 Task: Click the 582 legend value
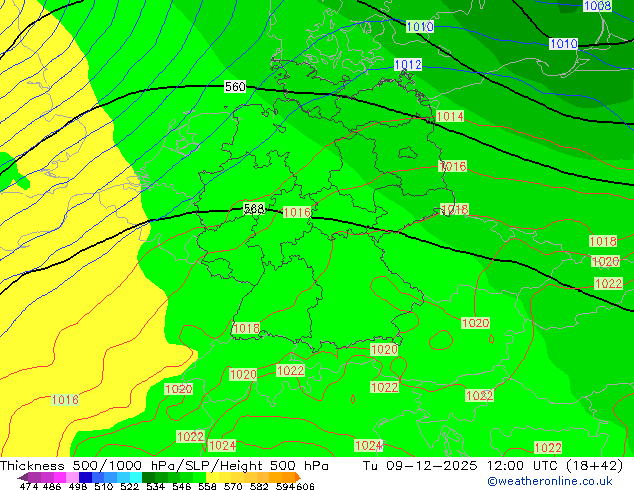click(259, 486)
